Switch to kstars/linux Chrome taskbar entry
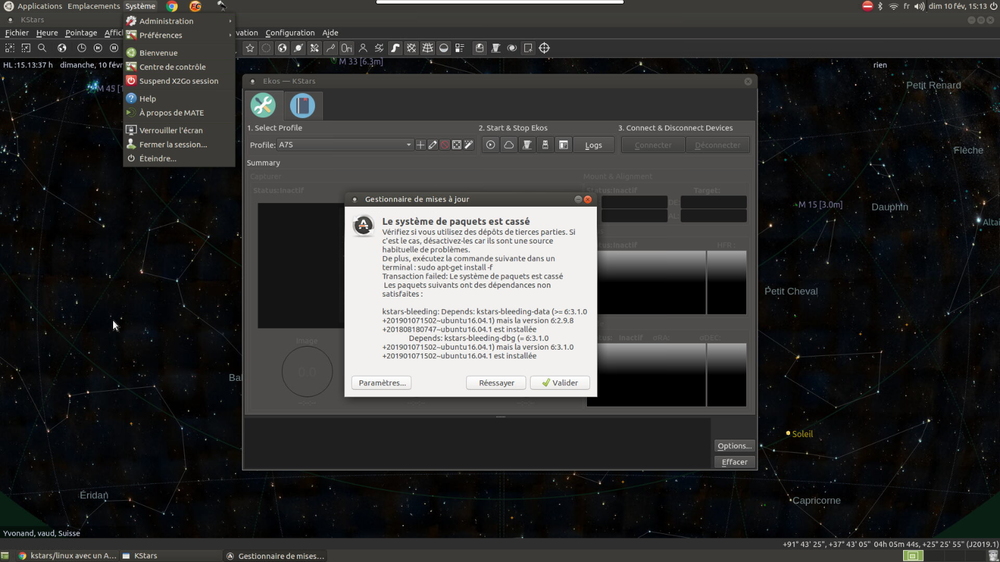Screen dimensions: 1000x562 68,556
